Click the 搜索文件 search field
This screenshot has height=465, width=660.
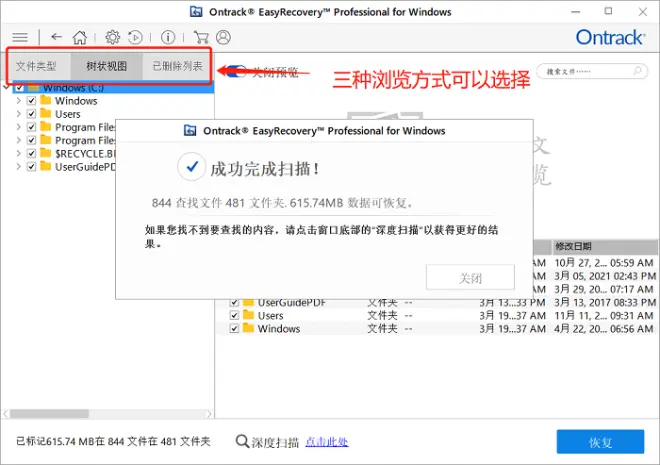[592, 71]
